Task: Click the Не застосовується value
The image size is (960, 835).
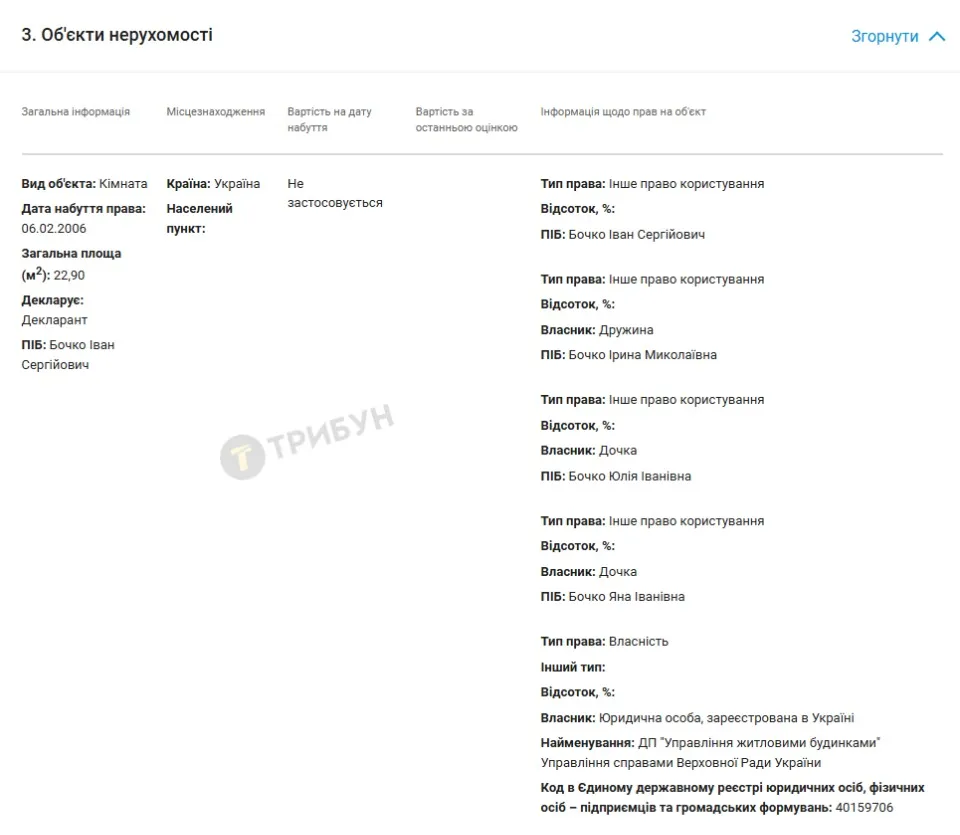Action: pyautogui.click(x=335, y=193)
